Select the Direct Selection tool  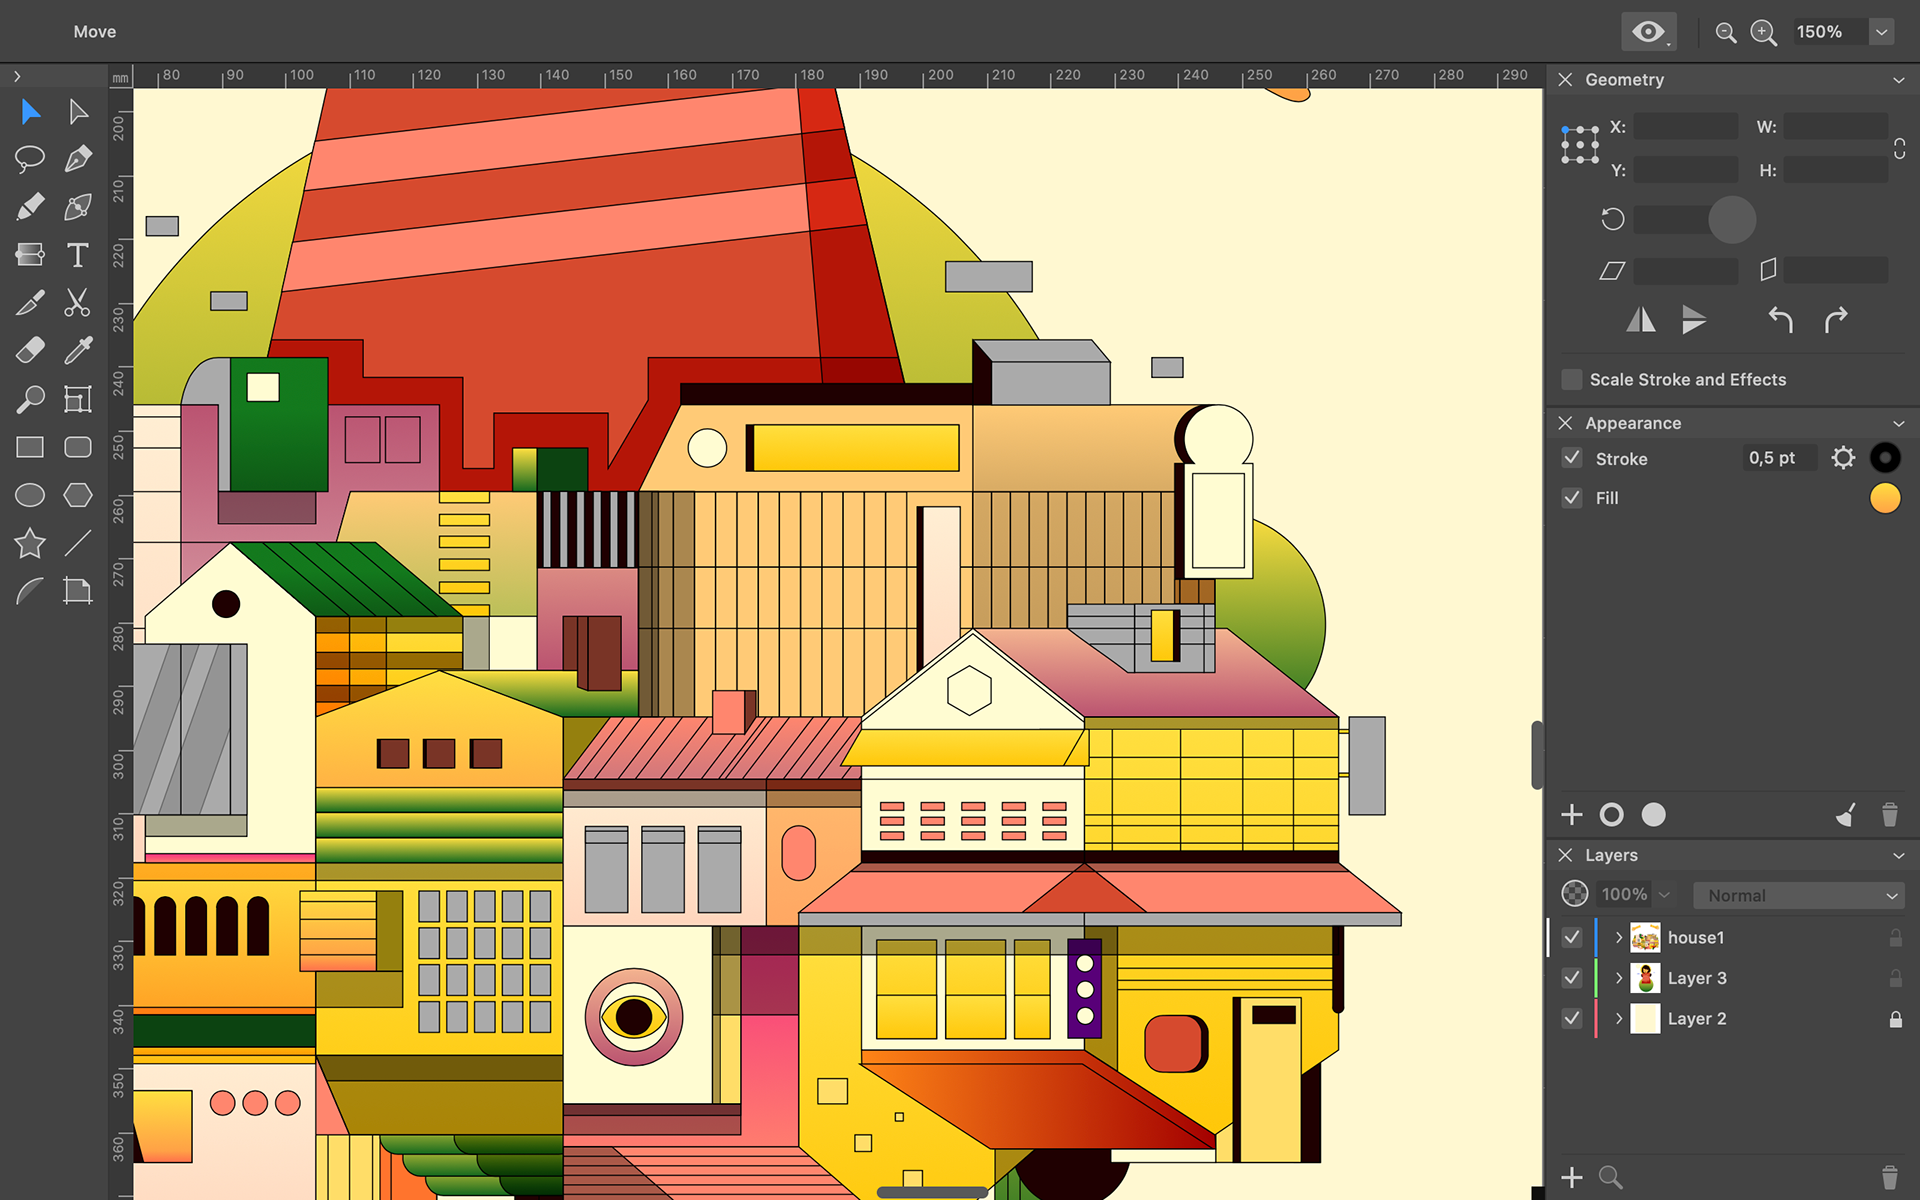78,111
